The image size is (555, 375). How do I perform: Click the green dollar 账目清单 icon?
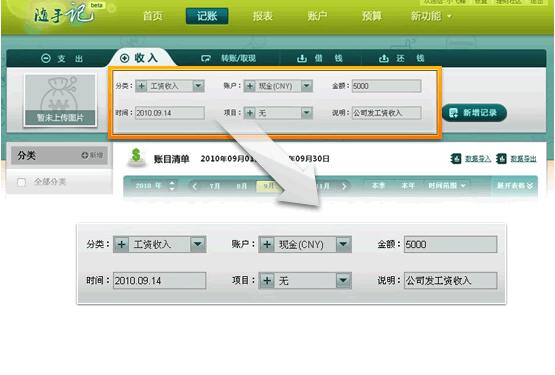click(x=136, y=157)
